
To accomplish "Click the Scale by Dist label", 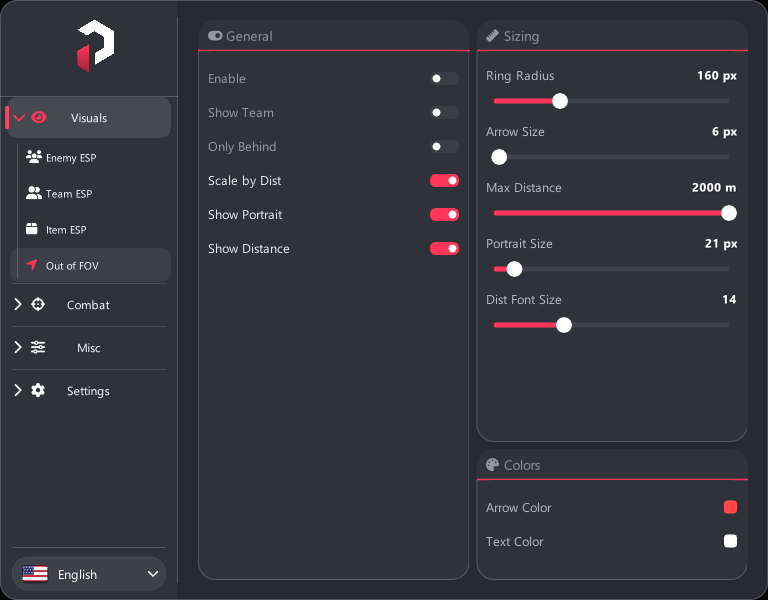I will click(244, 181).
